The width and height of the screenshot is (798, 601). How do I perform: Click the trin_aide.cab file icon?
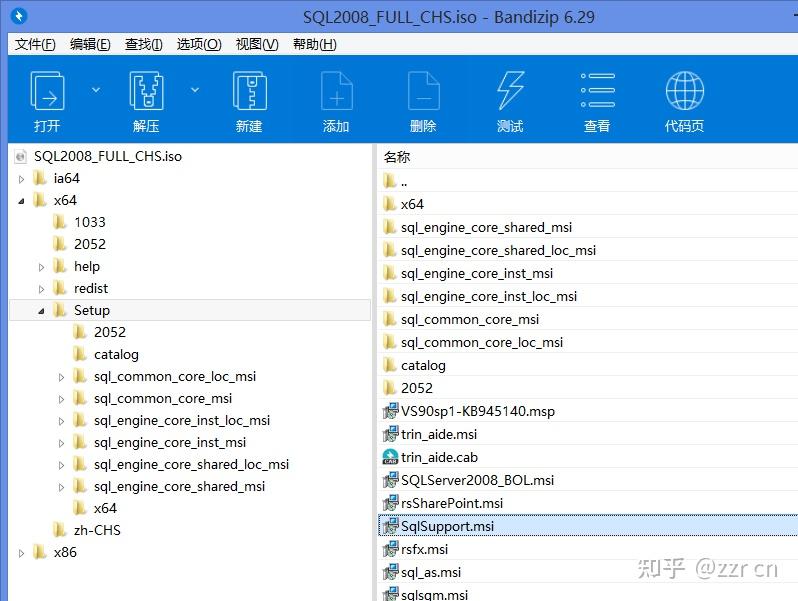click(390, 457)
